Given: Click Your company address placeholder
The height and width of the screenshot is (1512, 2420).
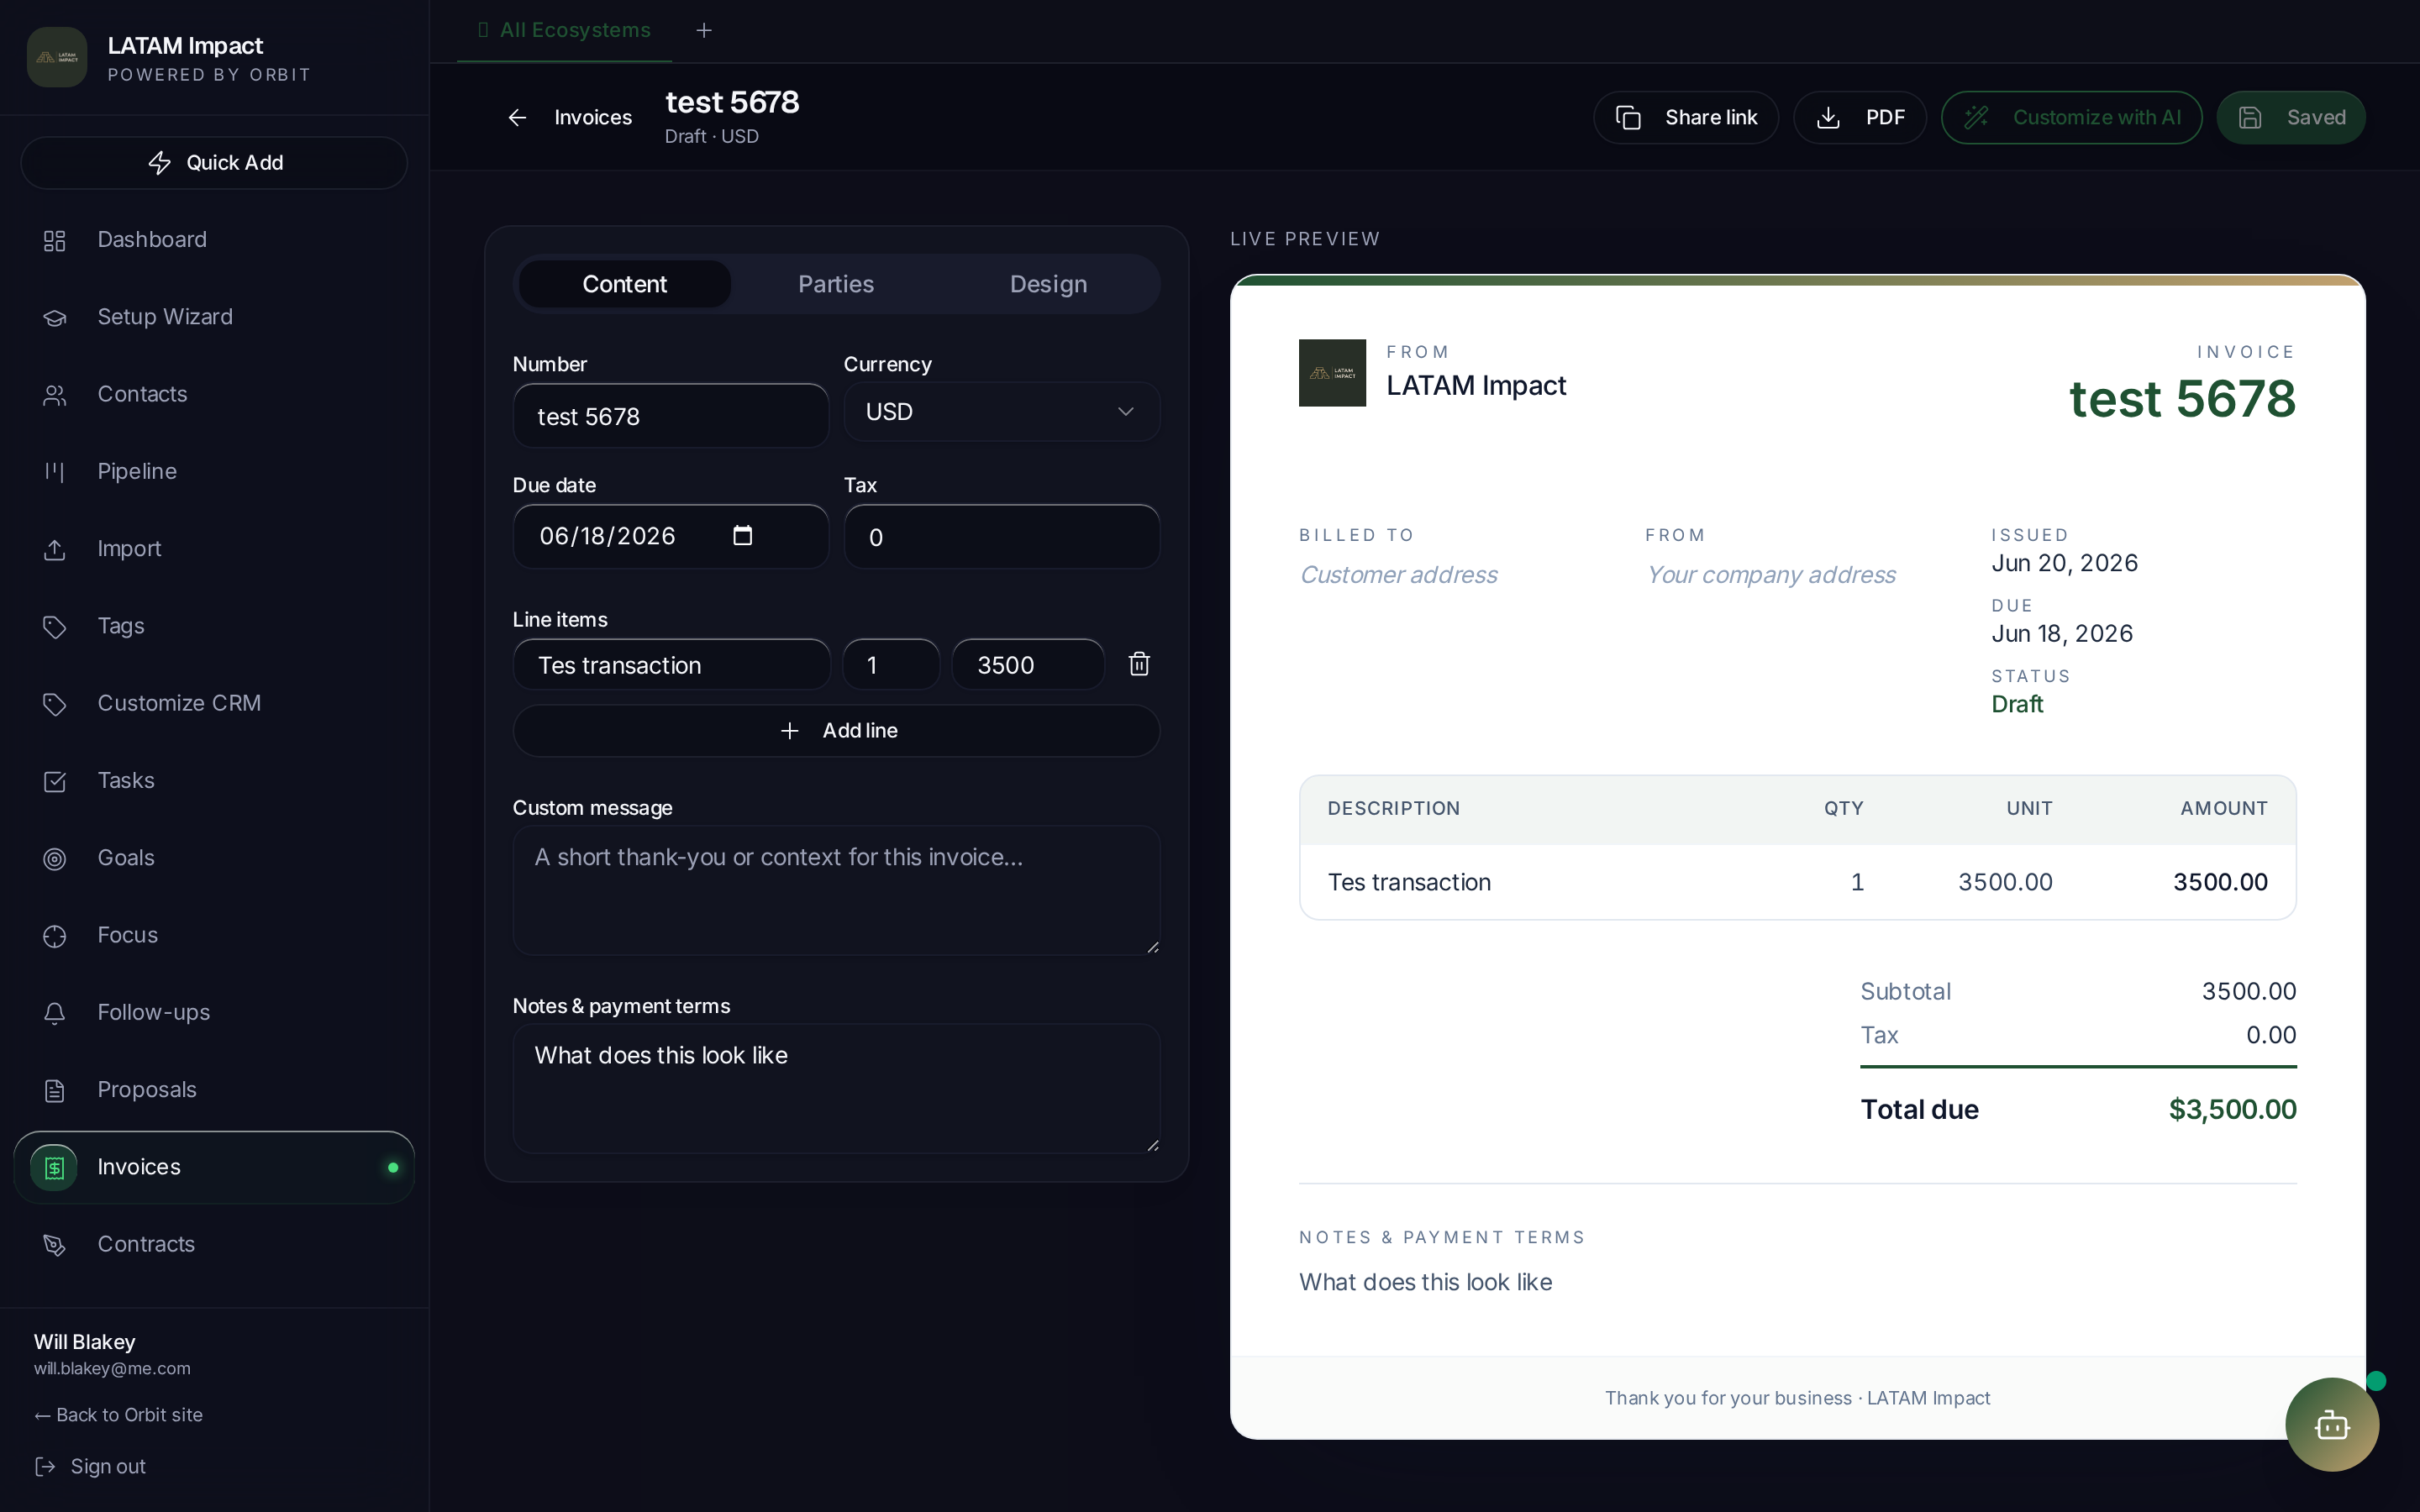Looking at the screenshot, I should tap(1770, 575).
